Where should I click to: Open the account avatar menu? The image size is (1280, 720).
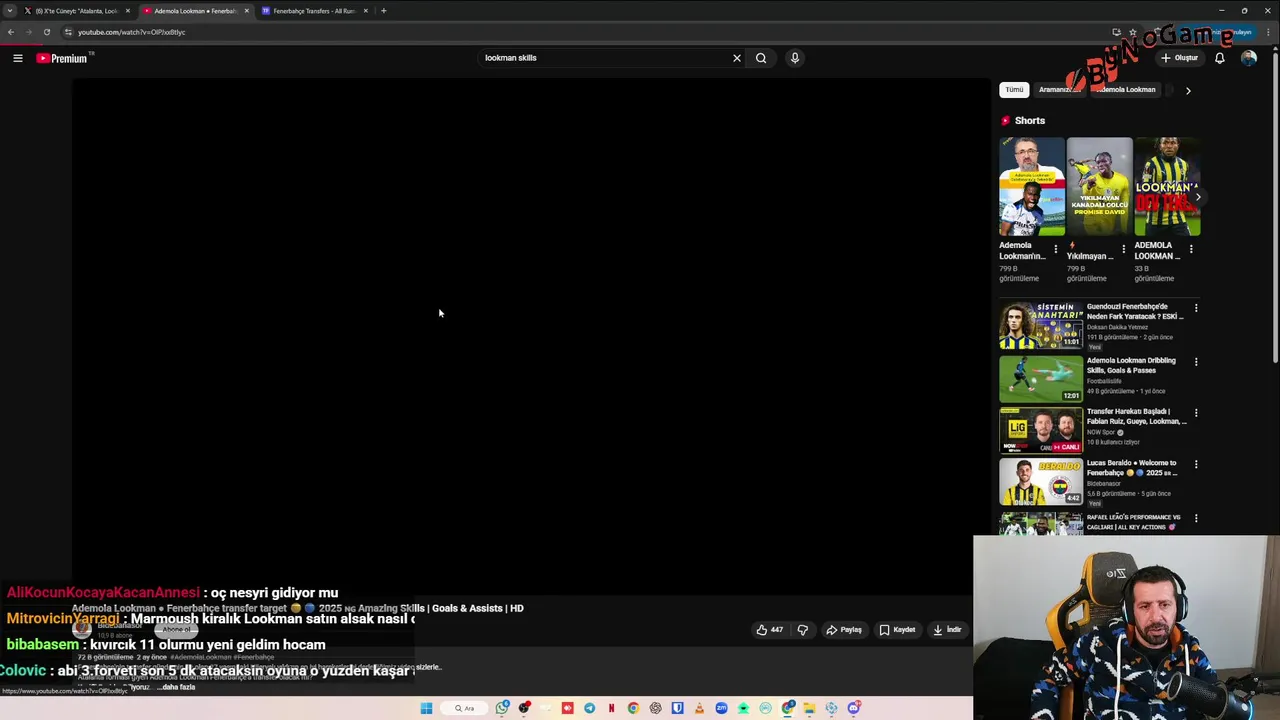click(1249, 58)
